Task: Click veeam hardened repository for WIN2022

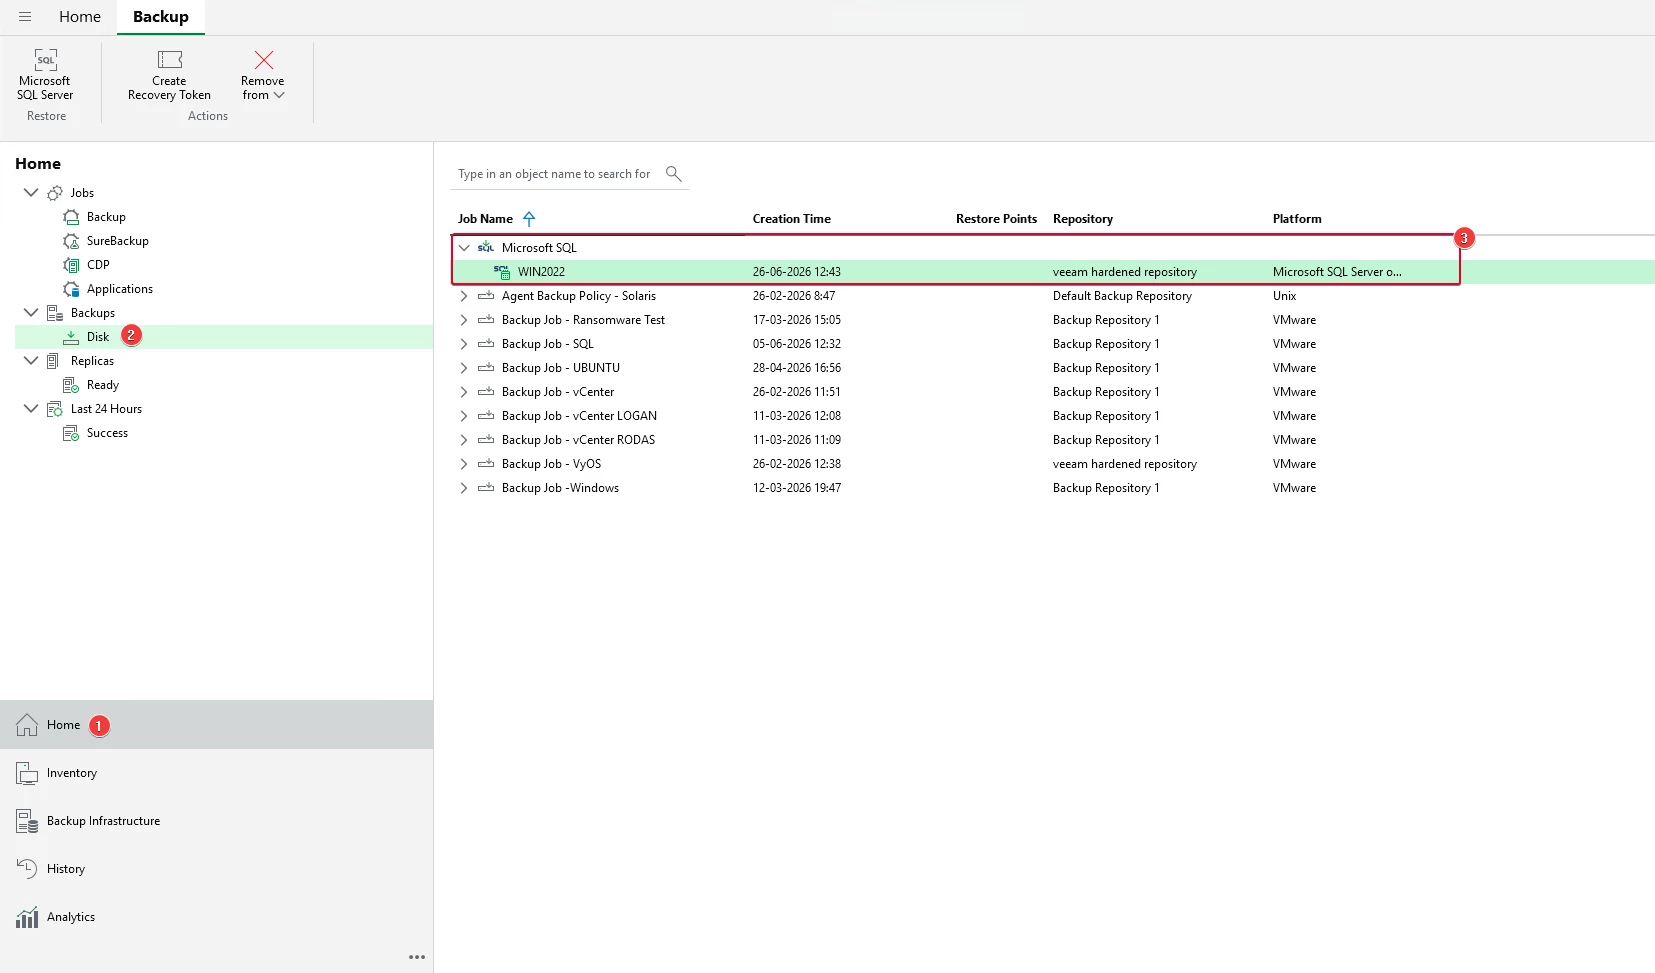Action: point(1125,272)
